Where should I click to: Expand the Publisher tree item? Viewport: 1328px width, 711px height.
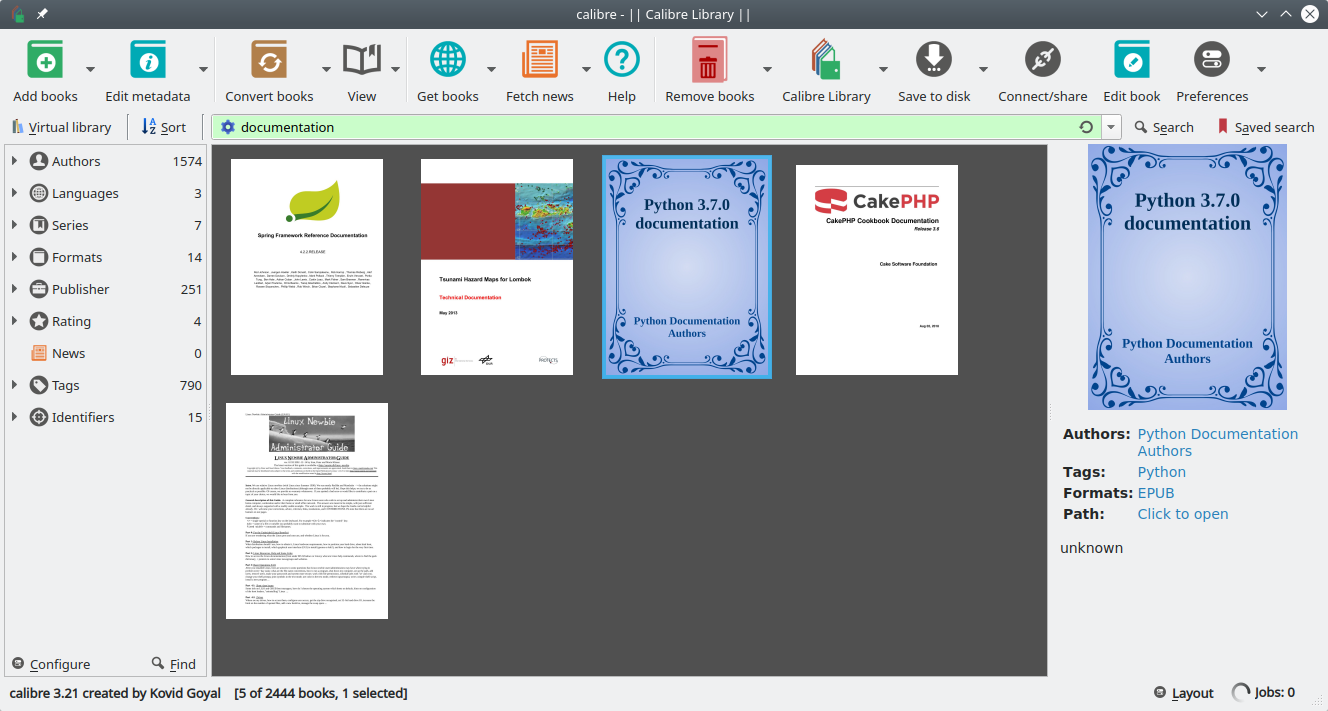[x=14, y=289]
